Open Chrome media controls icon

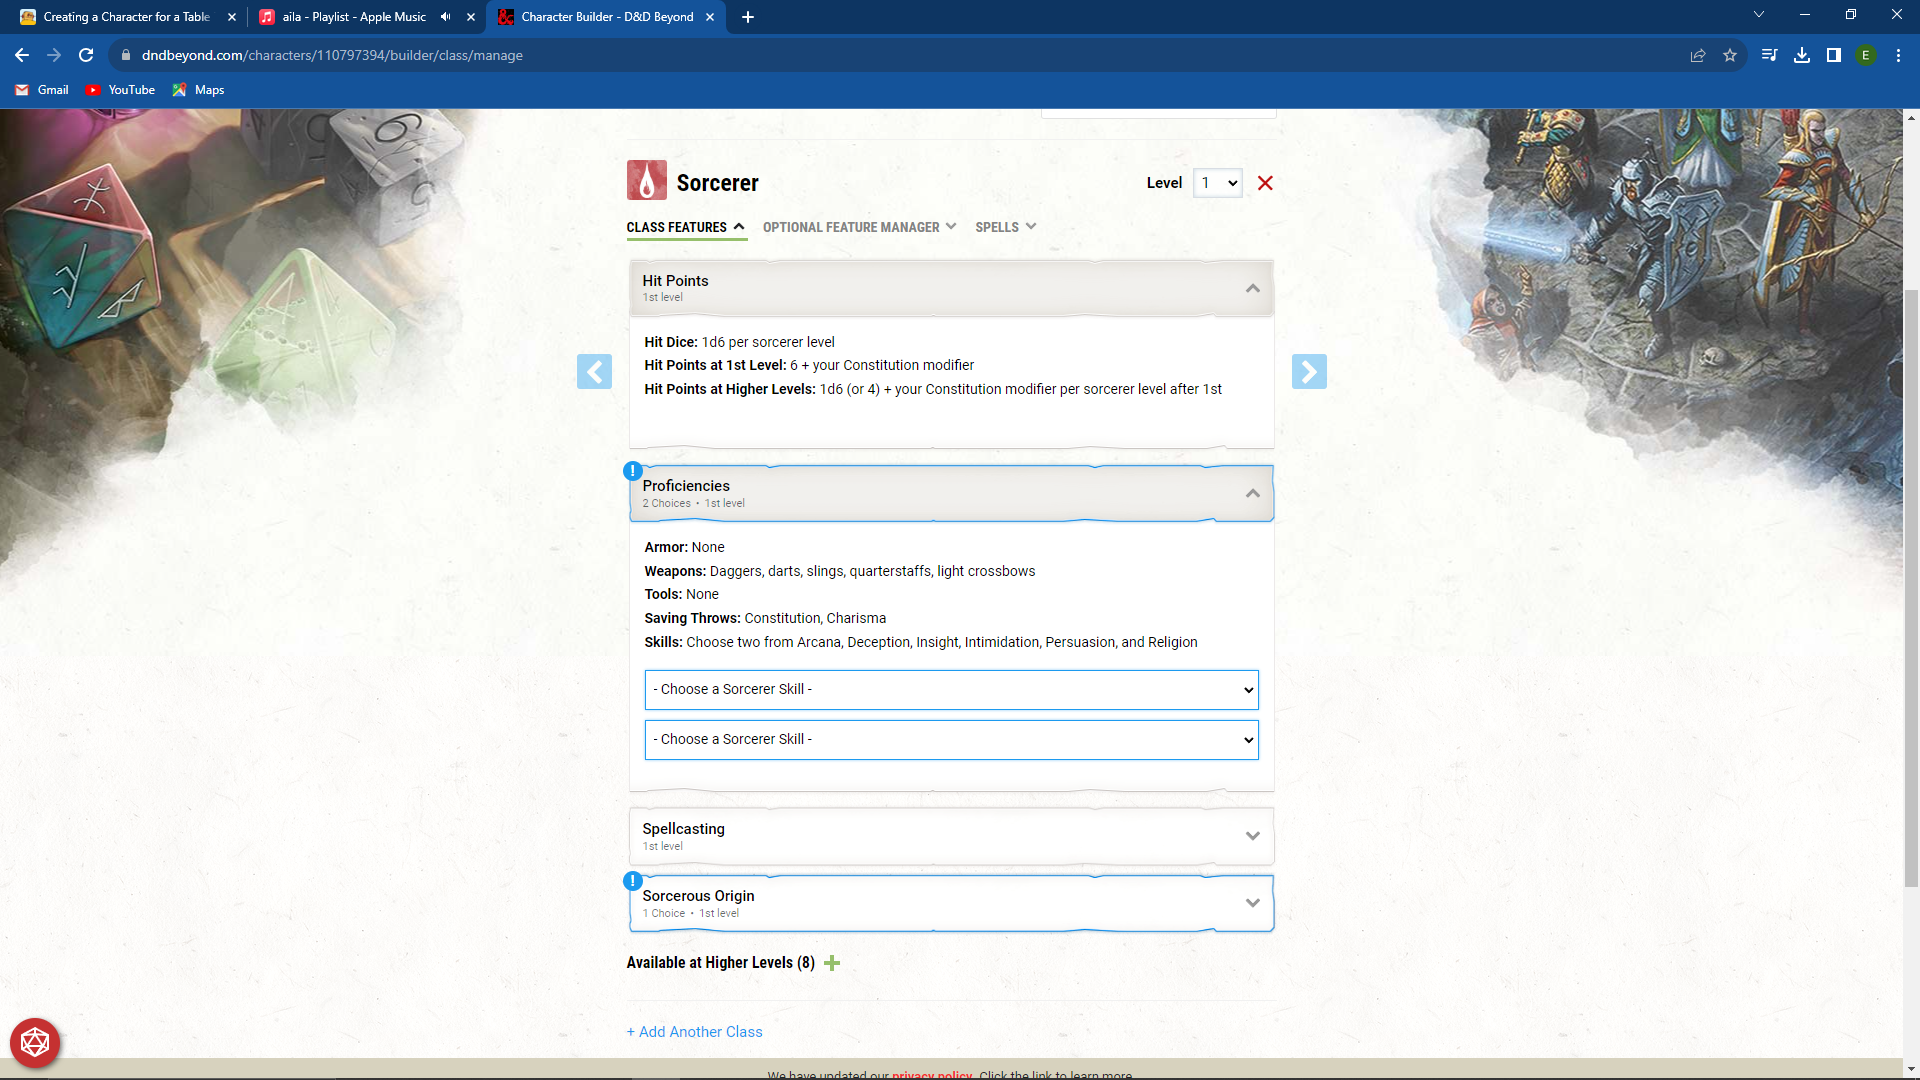[x=1769, y=55]
